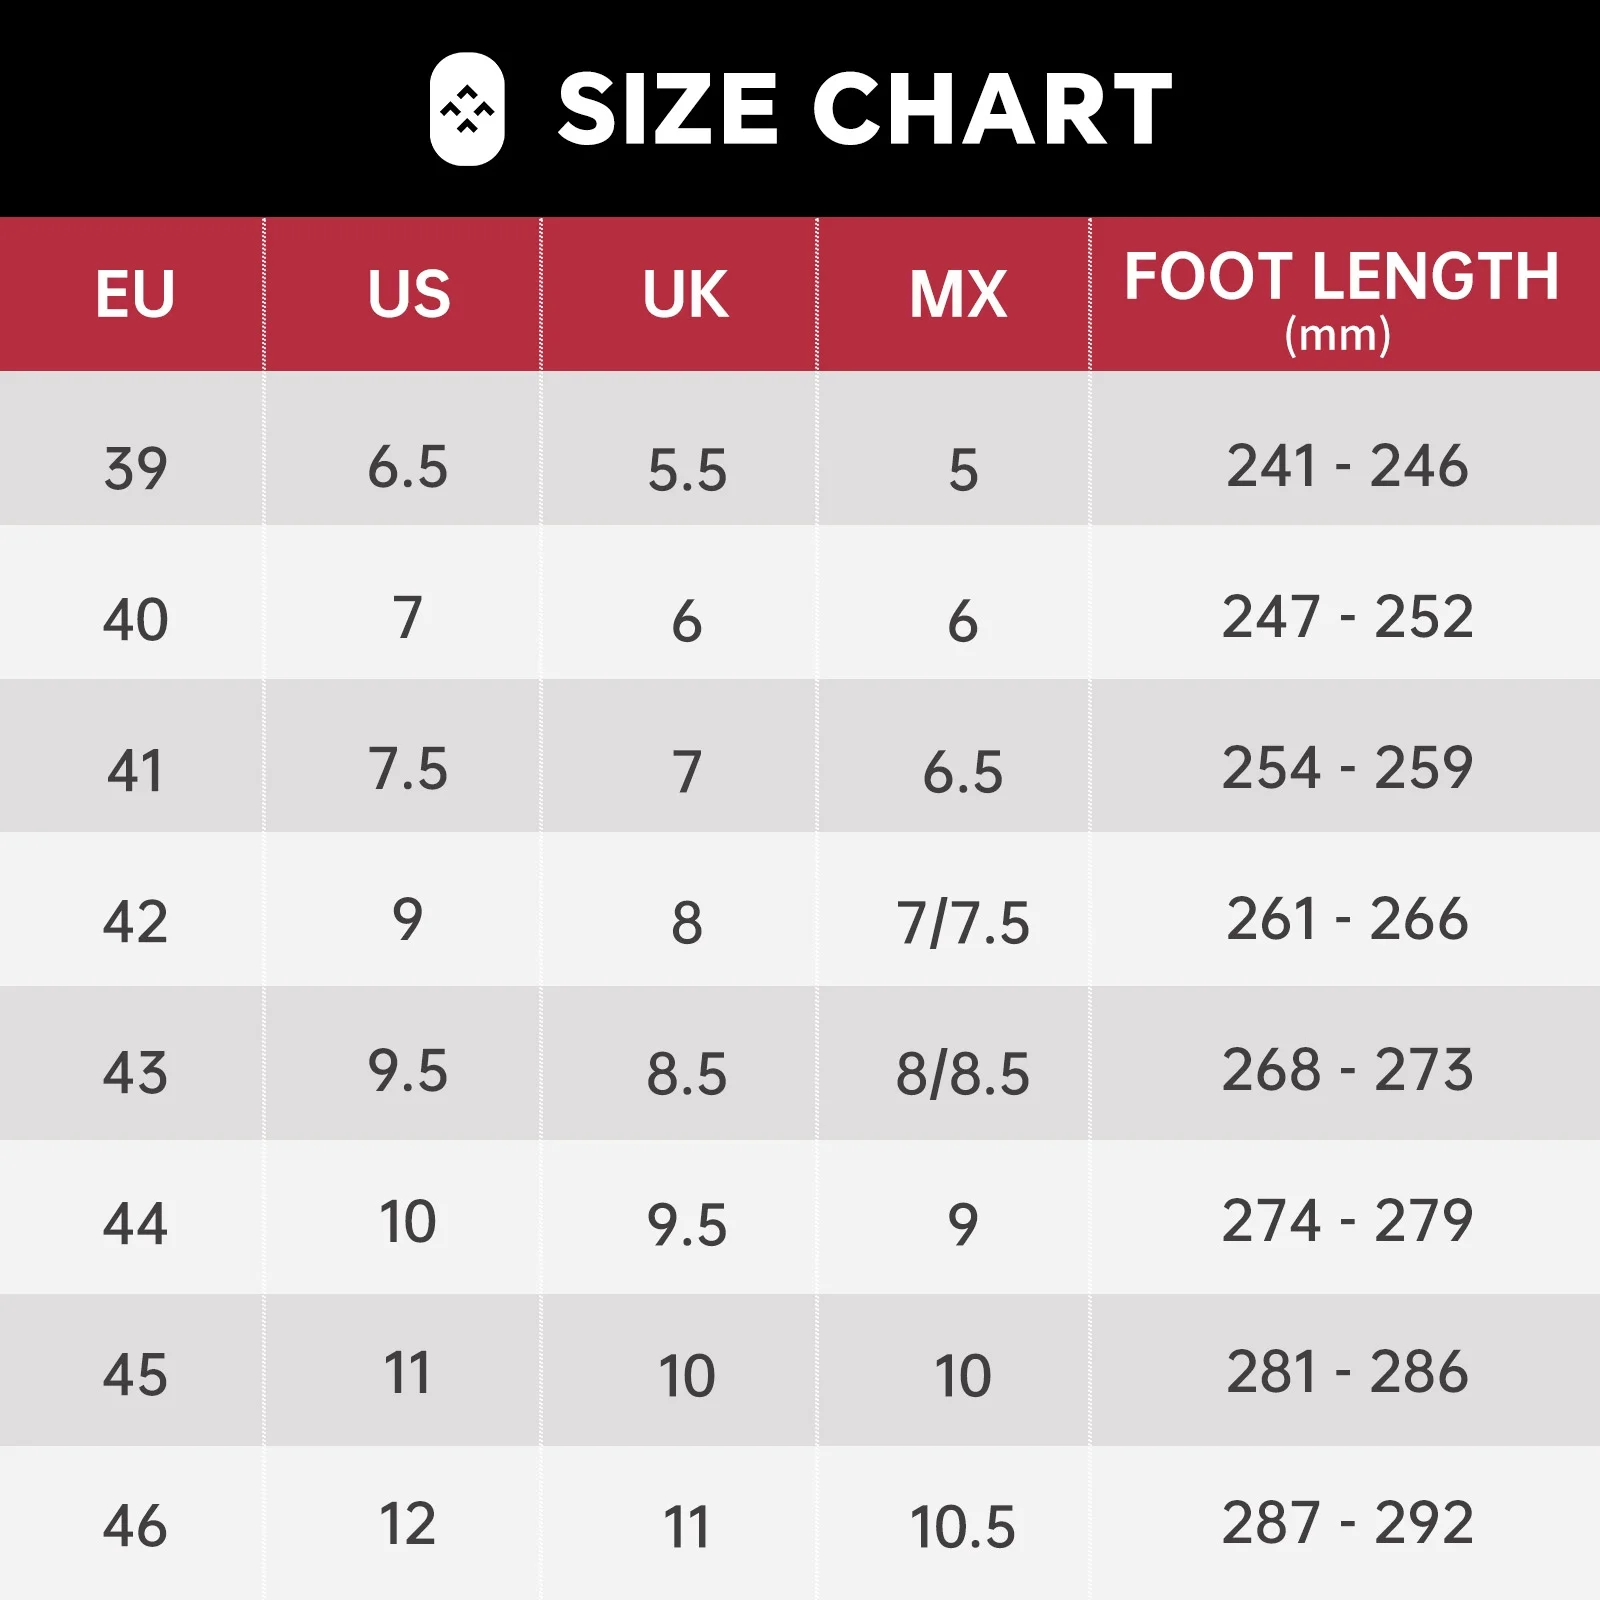Select the EU column header
The image size is (1600, 1600).
(135, 294)
